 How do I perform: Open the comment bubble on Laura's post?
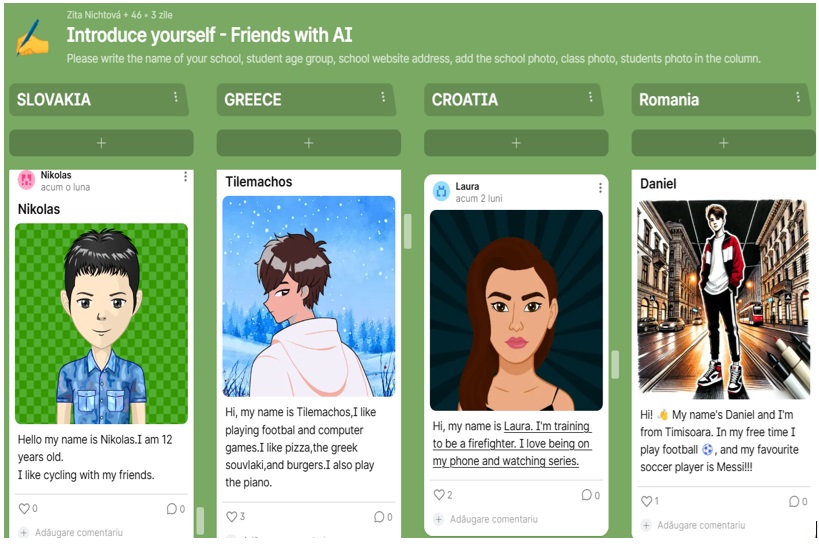click(587, 494)
